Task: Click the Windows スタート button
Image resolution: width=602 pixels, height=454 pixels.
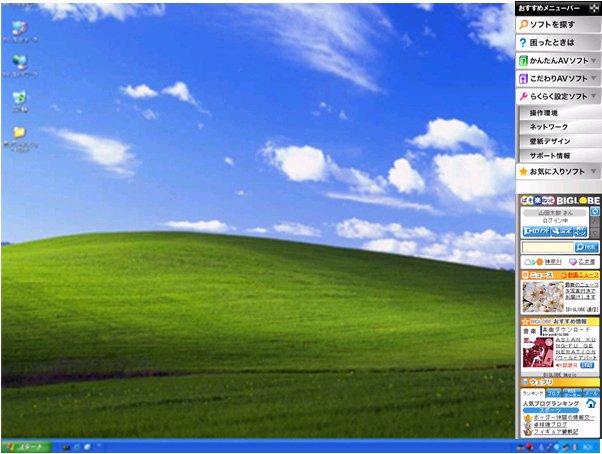Action: pos(27,447)
